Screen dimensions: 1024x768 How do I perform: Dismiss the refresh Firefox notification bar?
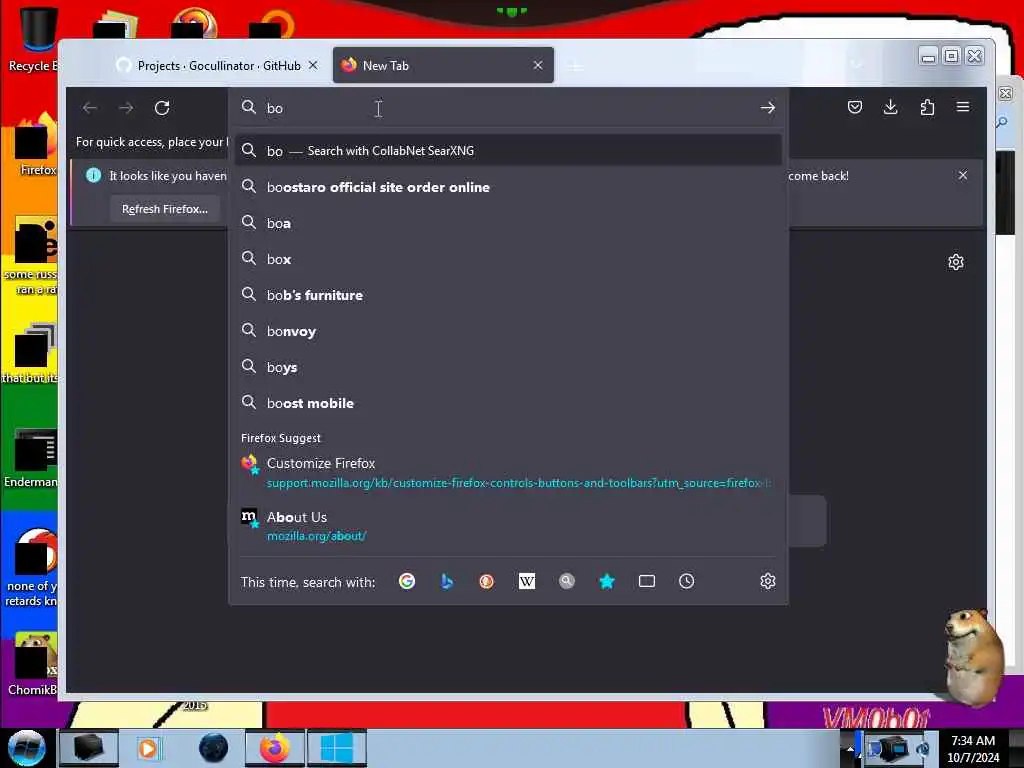(963, 175)
